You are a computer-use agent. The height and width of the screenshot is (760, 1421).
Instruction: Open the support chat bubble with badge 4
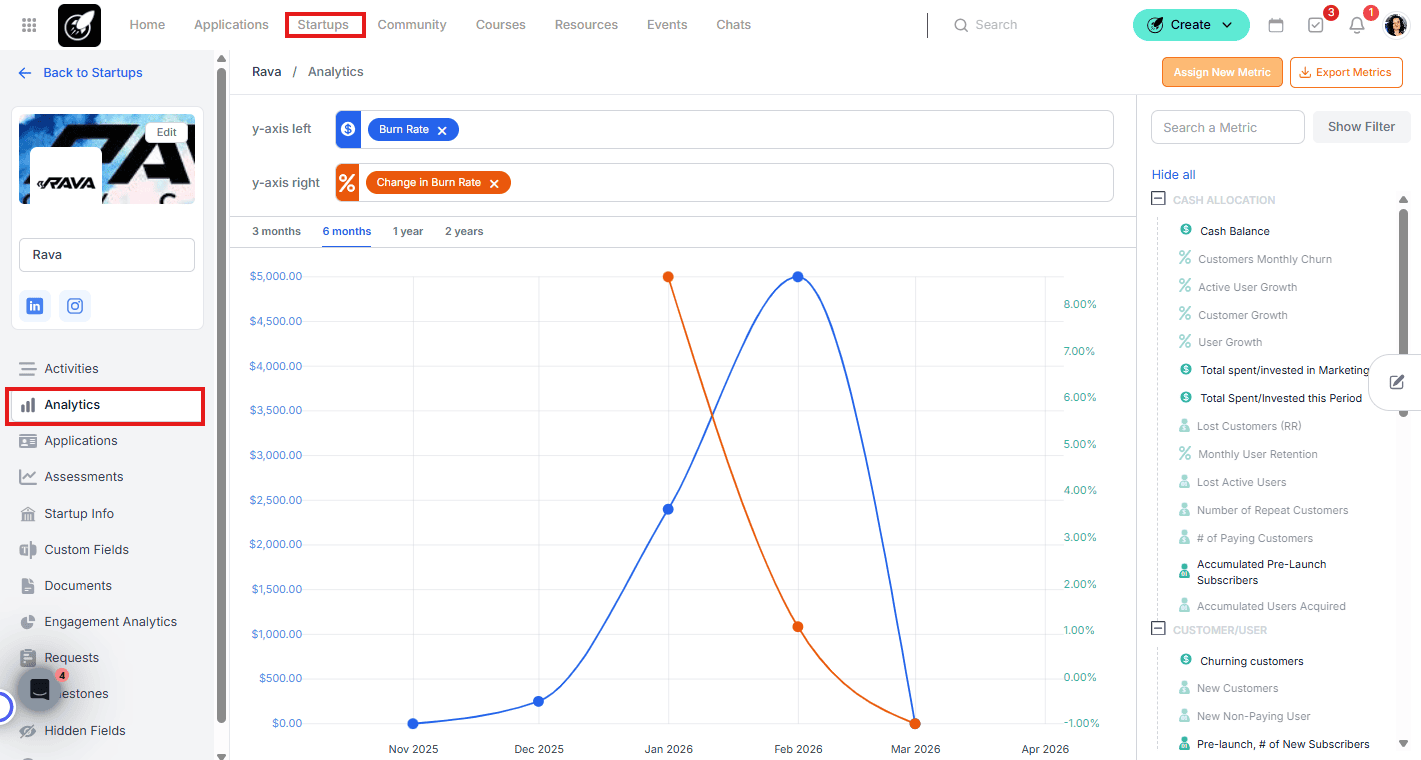38,689
